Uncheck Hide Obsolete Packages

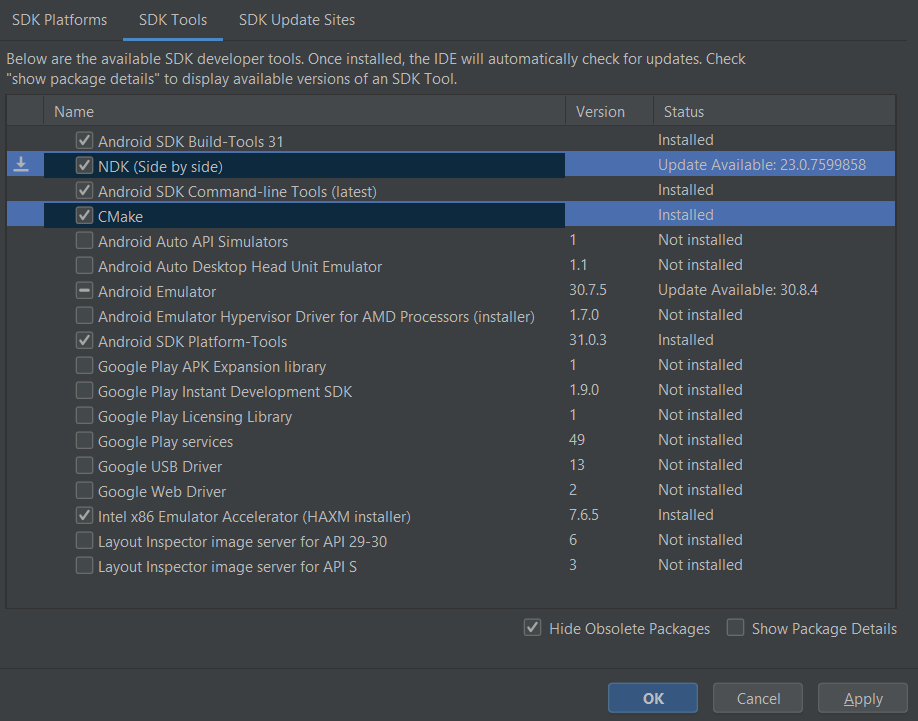tap(533, 628)
